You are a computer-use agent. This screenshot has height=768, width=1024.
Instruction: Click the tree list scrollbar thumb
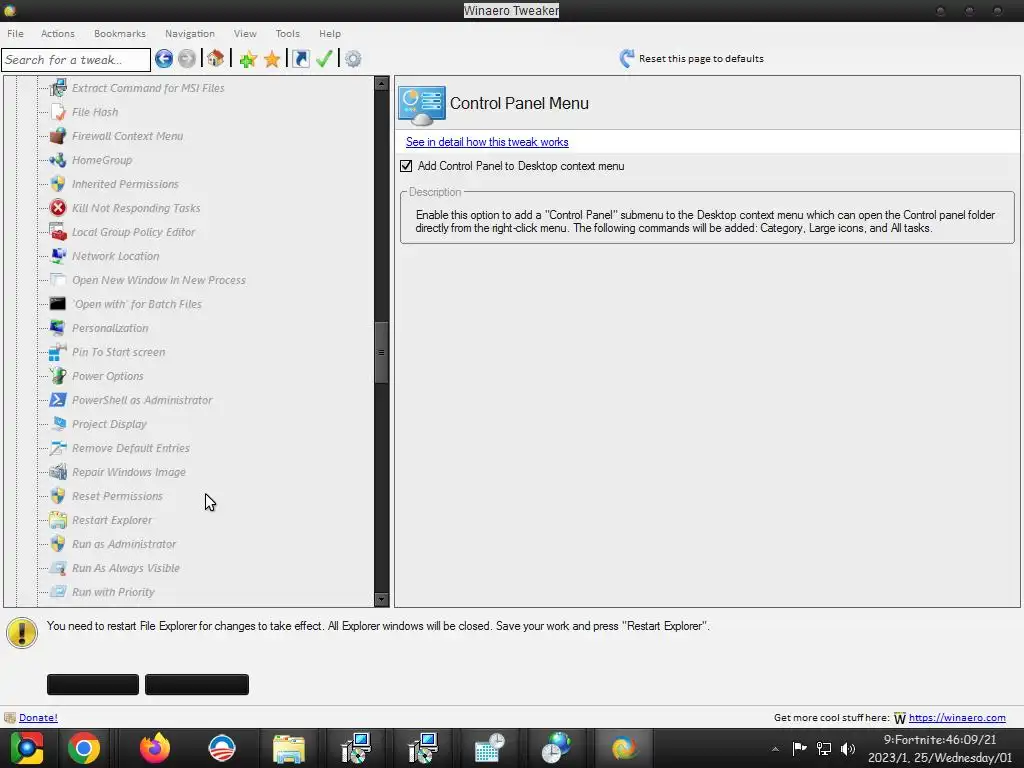[x=381, y=353]
